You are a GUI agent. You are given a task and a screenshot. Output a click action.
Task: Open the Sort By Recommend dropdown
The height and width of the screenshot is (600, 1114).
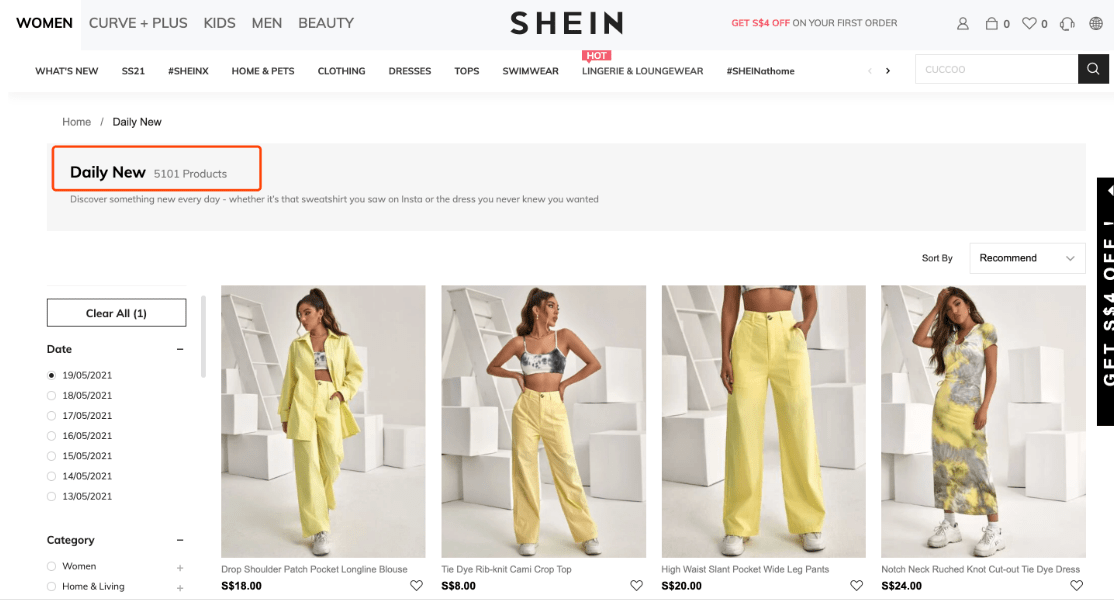(1027, 258)
